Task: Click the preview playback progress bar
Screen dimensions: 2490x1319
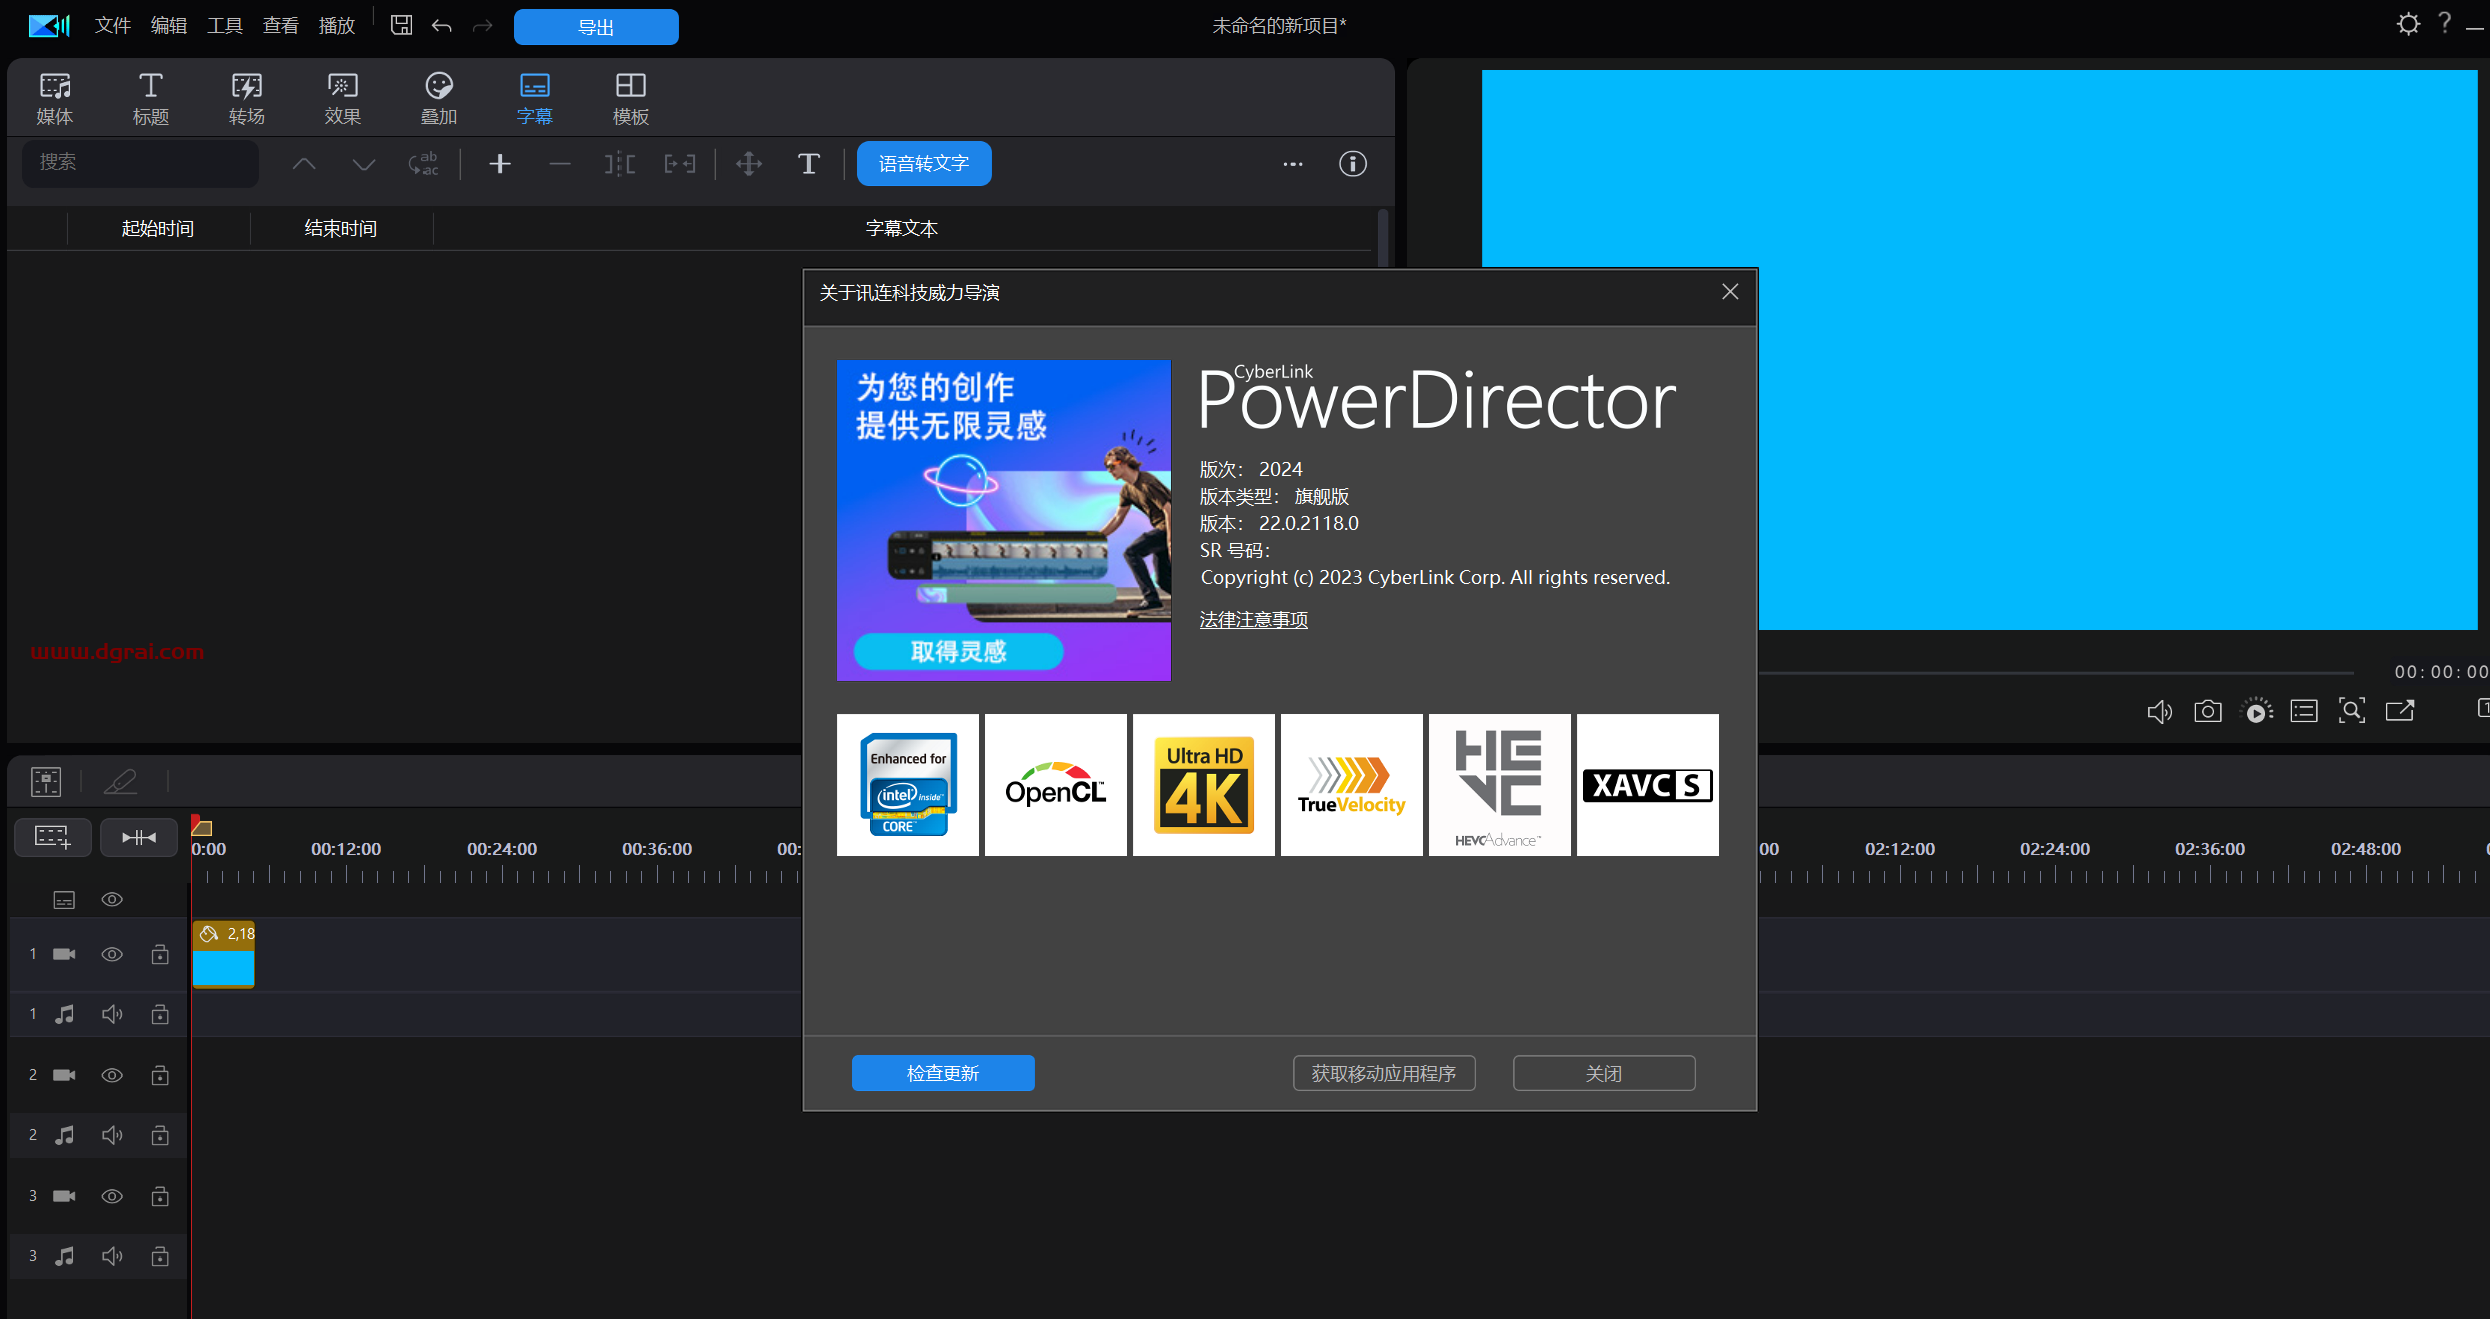Action: (2056, 673)
